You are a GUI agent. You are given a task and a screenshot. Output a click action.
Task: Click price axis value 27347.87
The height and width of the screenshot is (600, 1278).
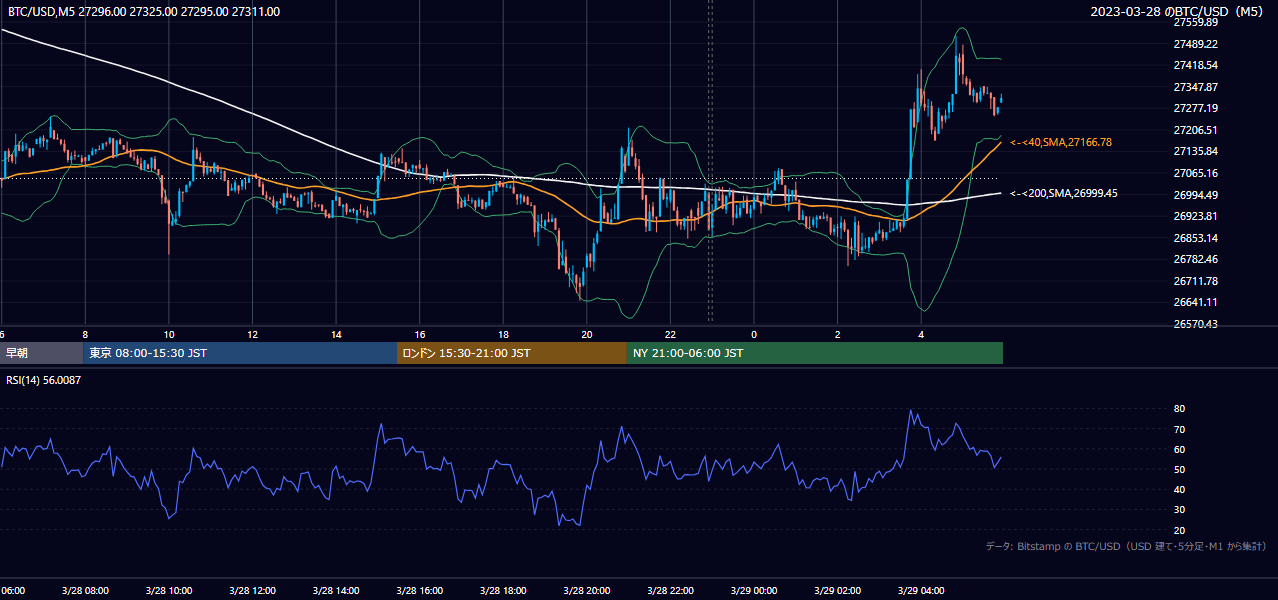1195,87
